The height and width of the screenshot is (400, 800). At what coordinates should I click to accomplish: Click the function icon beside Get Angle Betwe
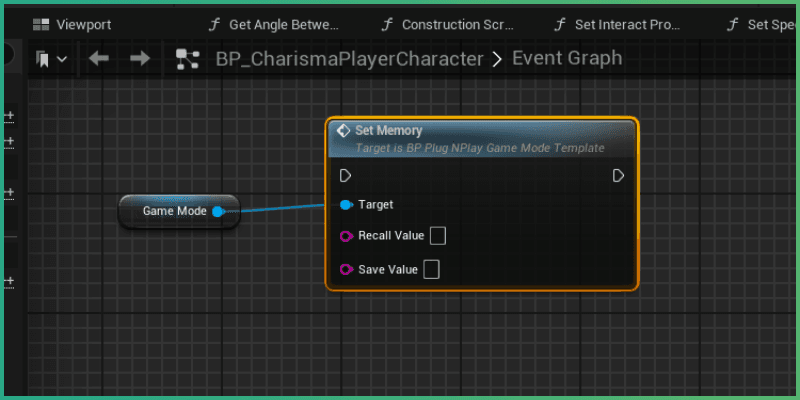point(215,24)
